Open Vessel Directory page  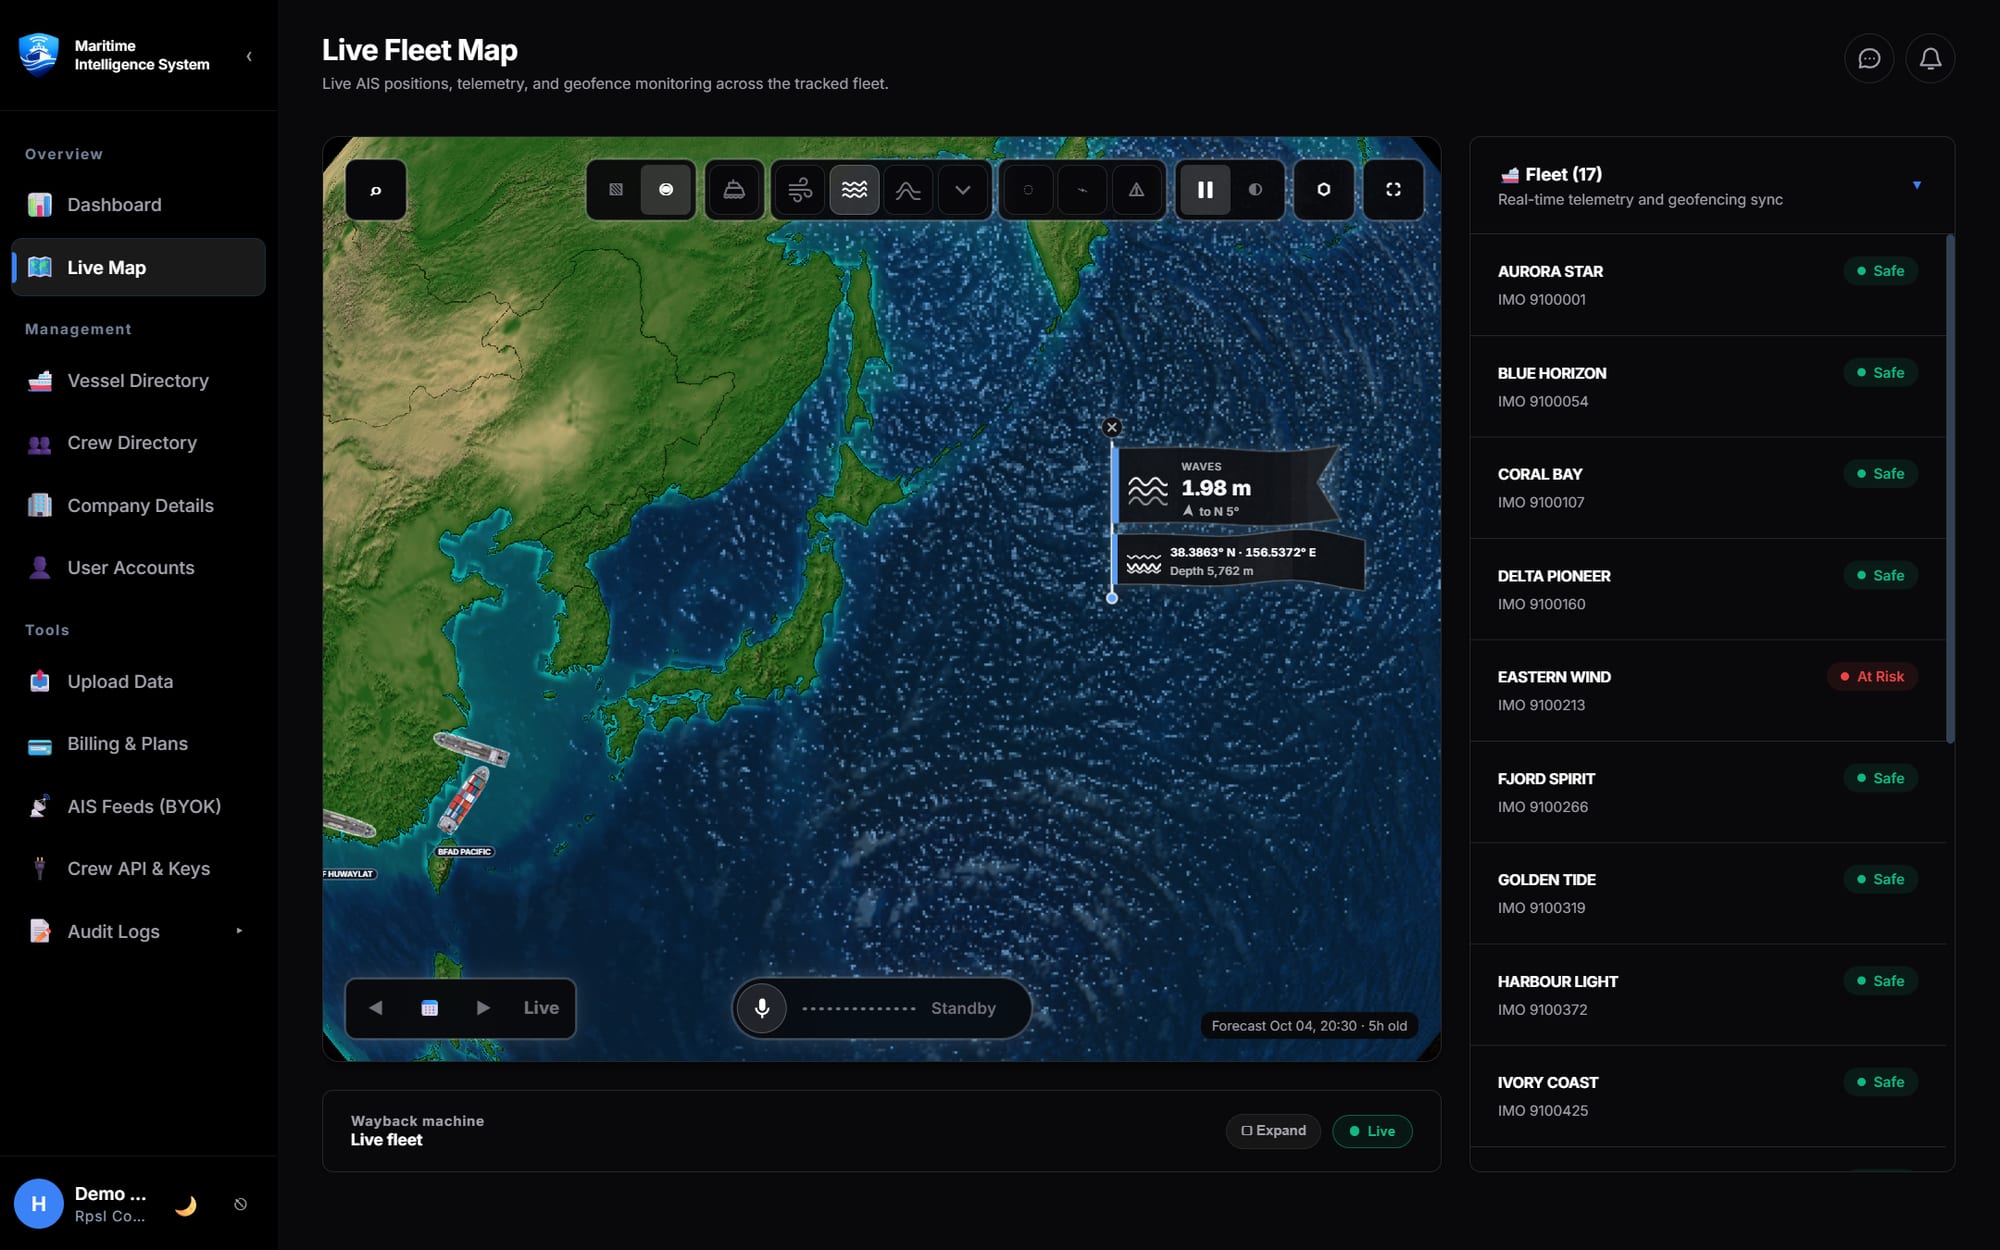tap(138, 381)
